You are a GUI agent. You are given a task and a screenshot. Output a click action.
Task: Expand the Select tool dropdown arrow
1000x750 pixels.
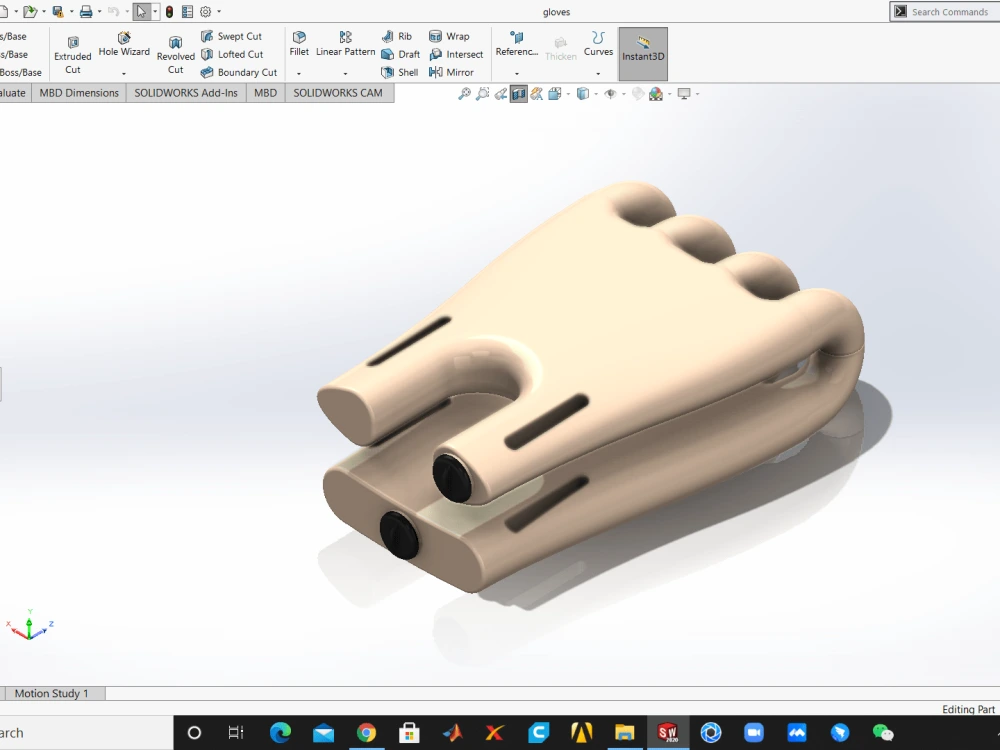point(155,11)
